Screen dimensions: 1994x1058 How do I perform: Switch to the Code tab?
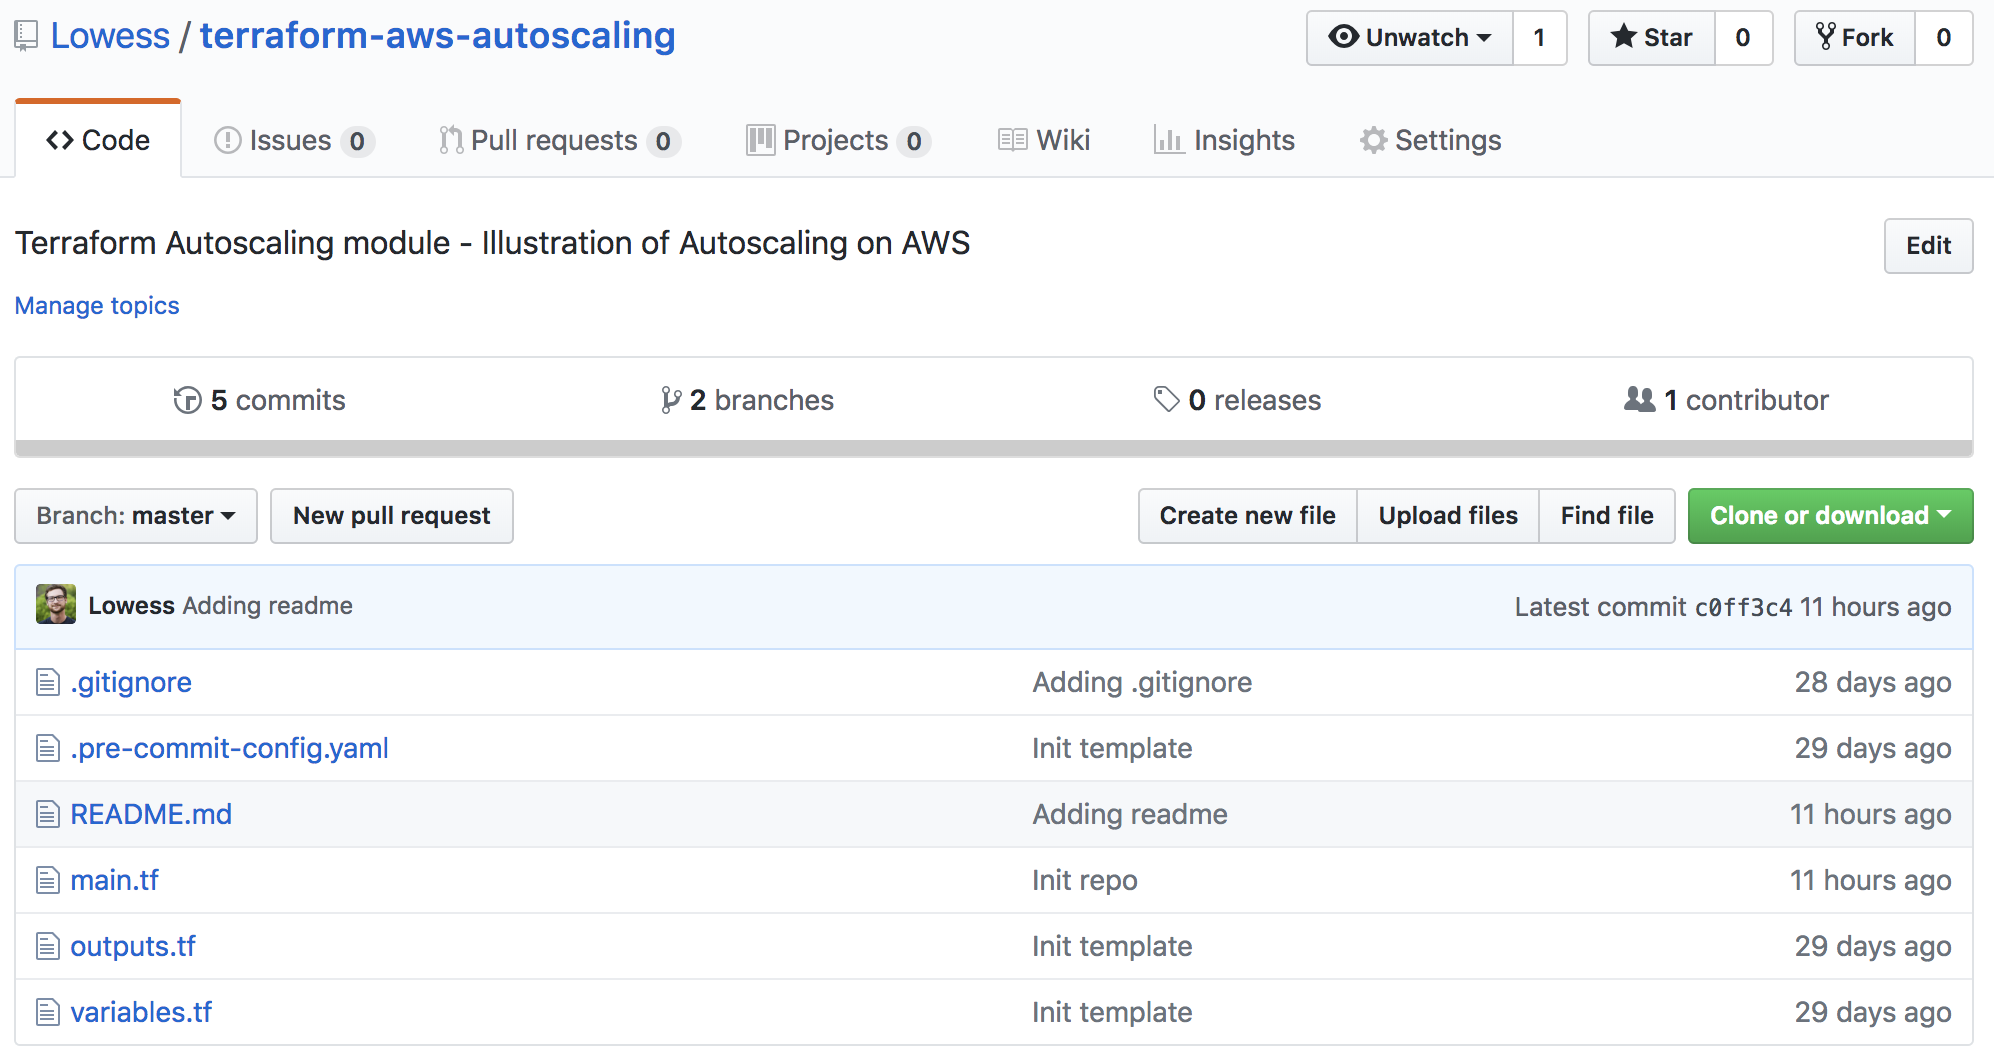tap(98, 140)
